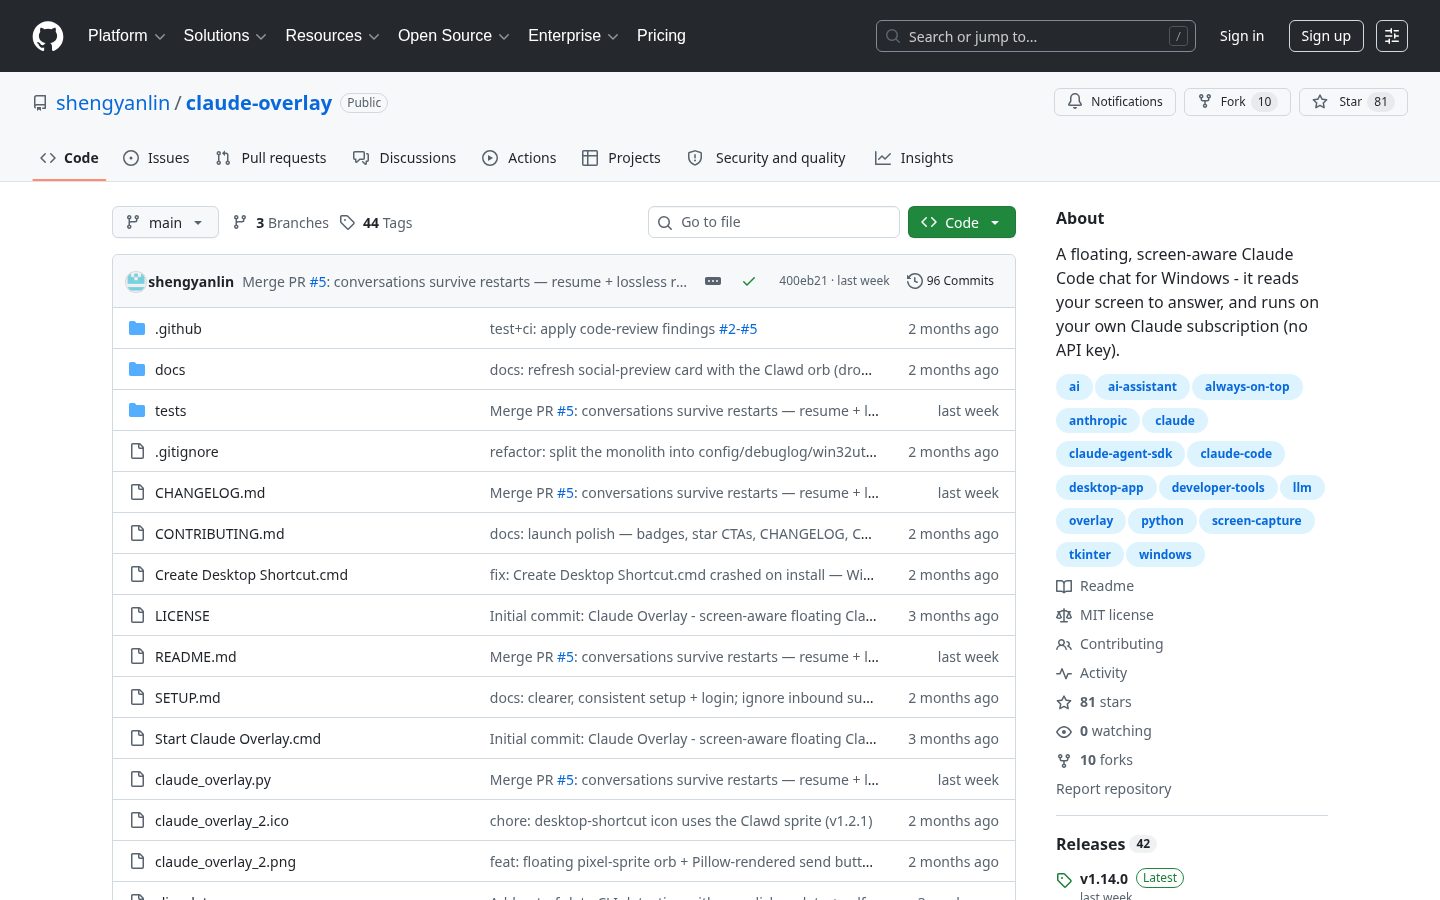Click the GitHub logo home icon
Viewport: 1440px width, 900px height.
48,36
